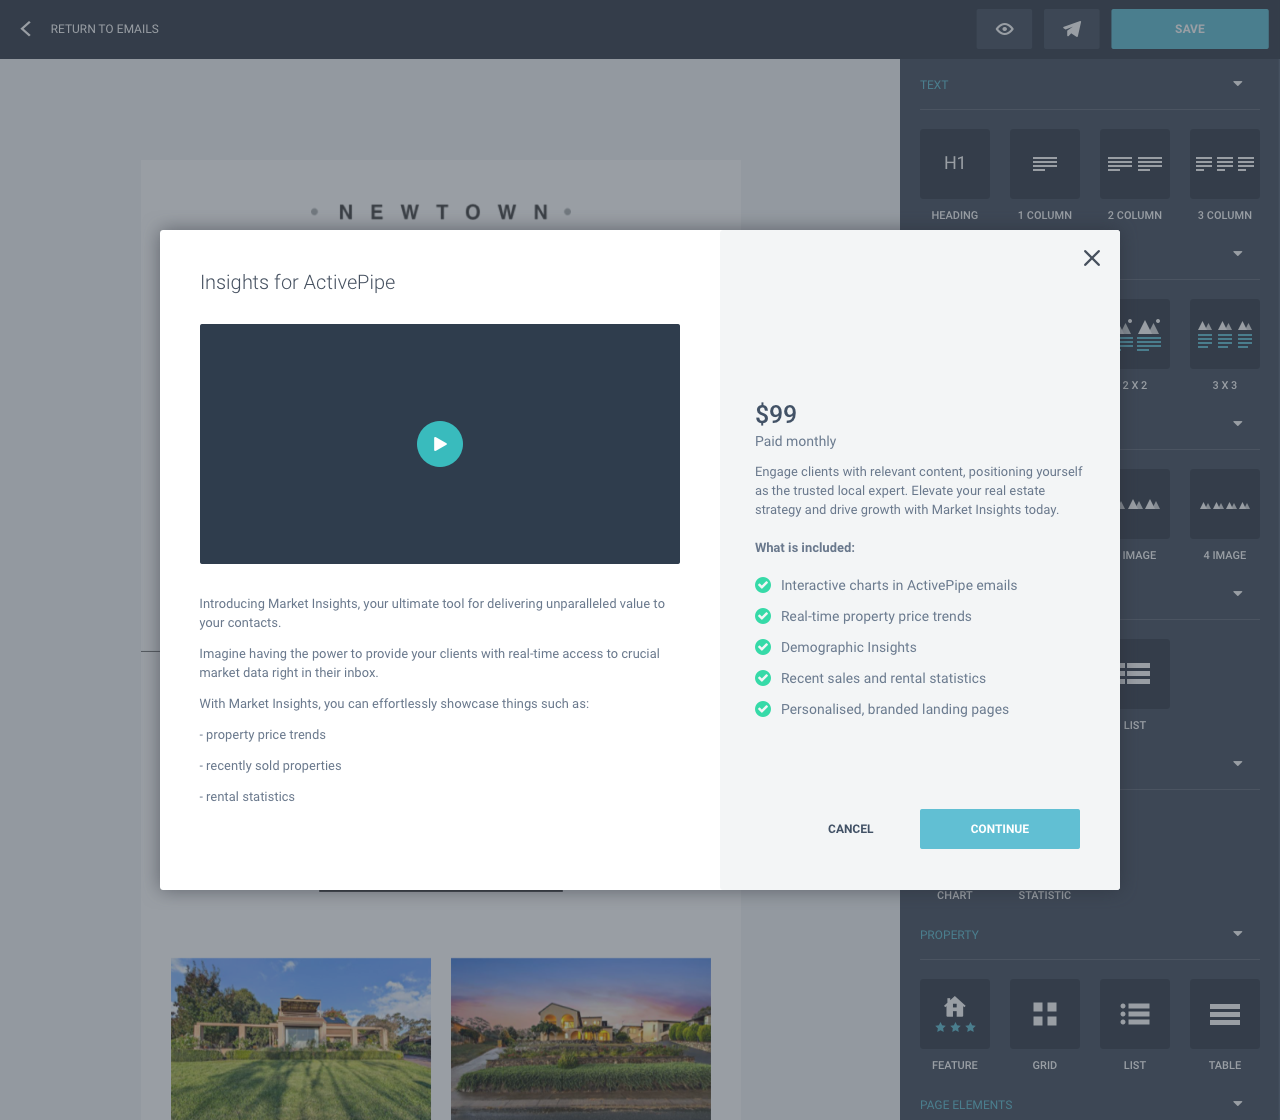Viewport: 1280px width, 1120px height.
Task: Click the 'Paid monthly' text
Action: pyautogui.click(x=795, y=441)
